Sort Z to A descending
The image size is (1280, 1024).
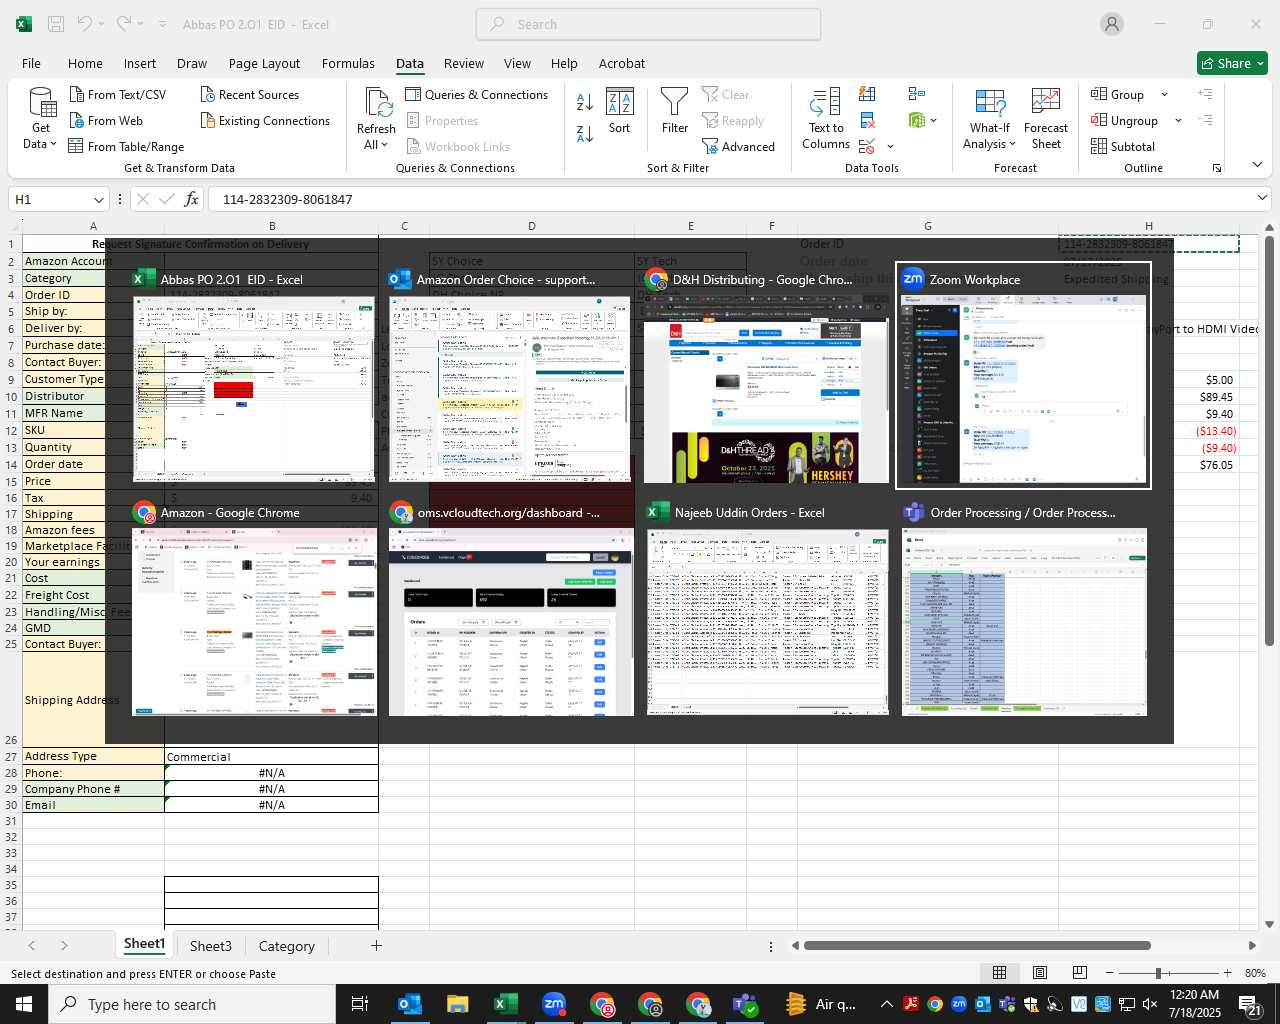pyautogui.click(x=585, y=132)
